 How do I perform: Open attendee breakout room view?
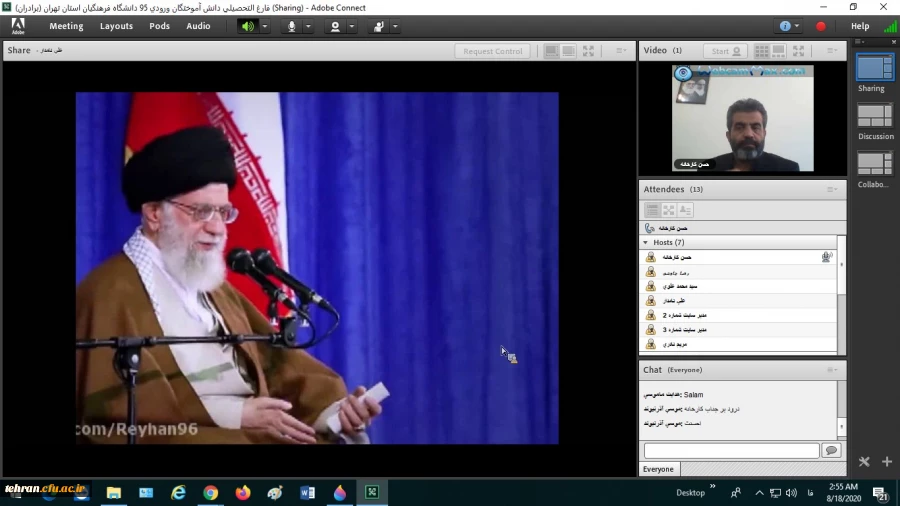[x=668, y=210]
